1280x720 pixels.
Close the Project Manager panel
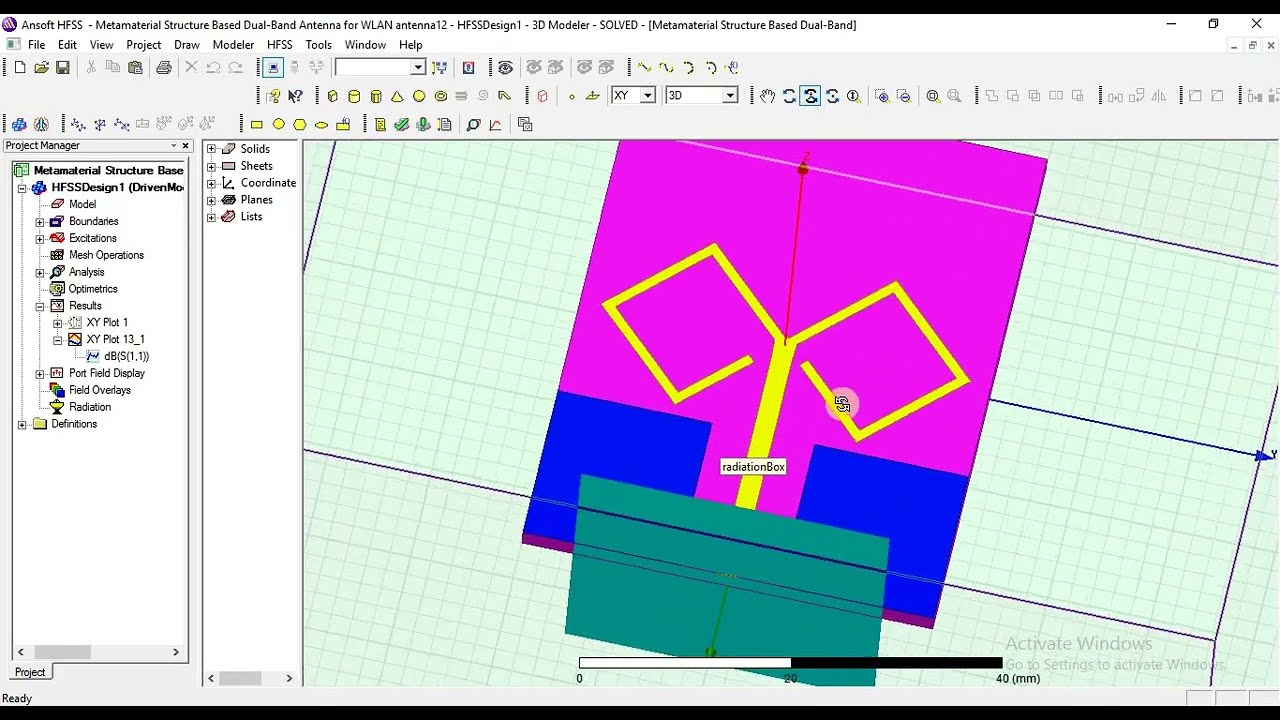184,146
